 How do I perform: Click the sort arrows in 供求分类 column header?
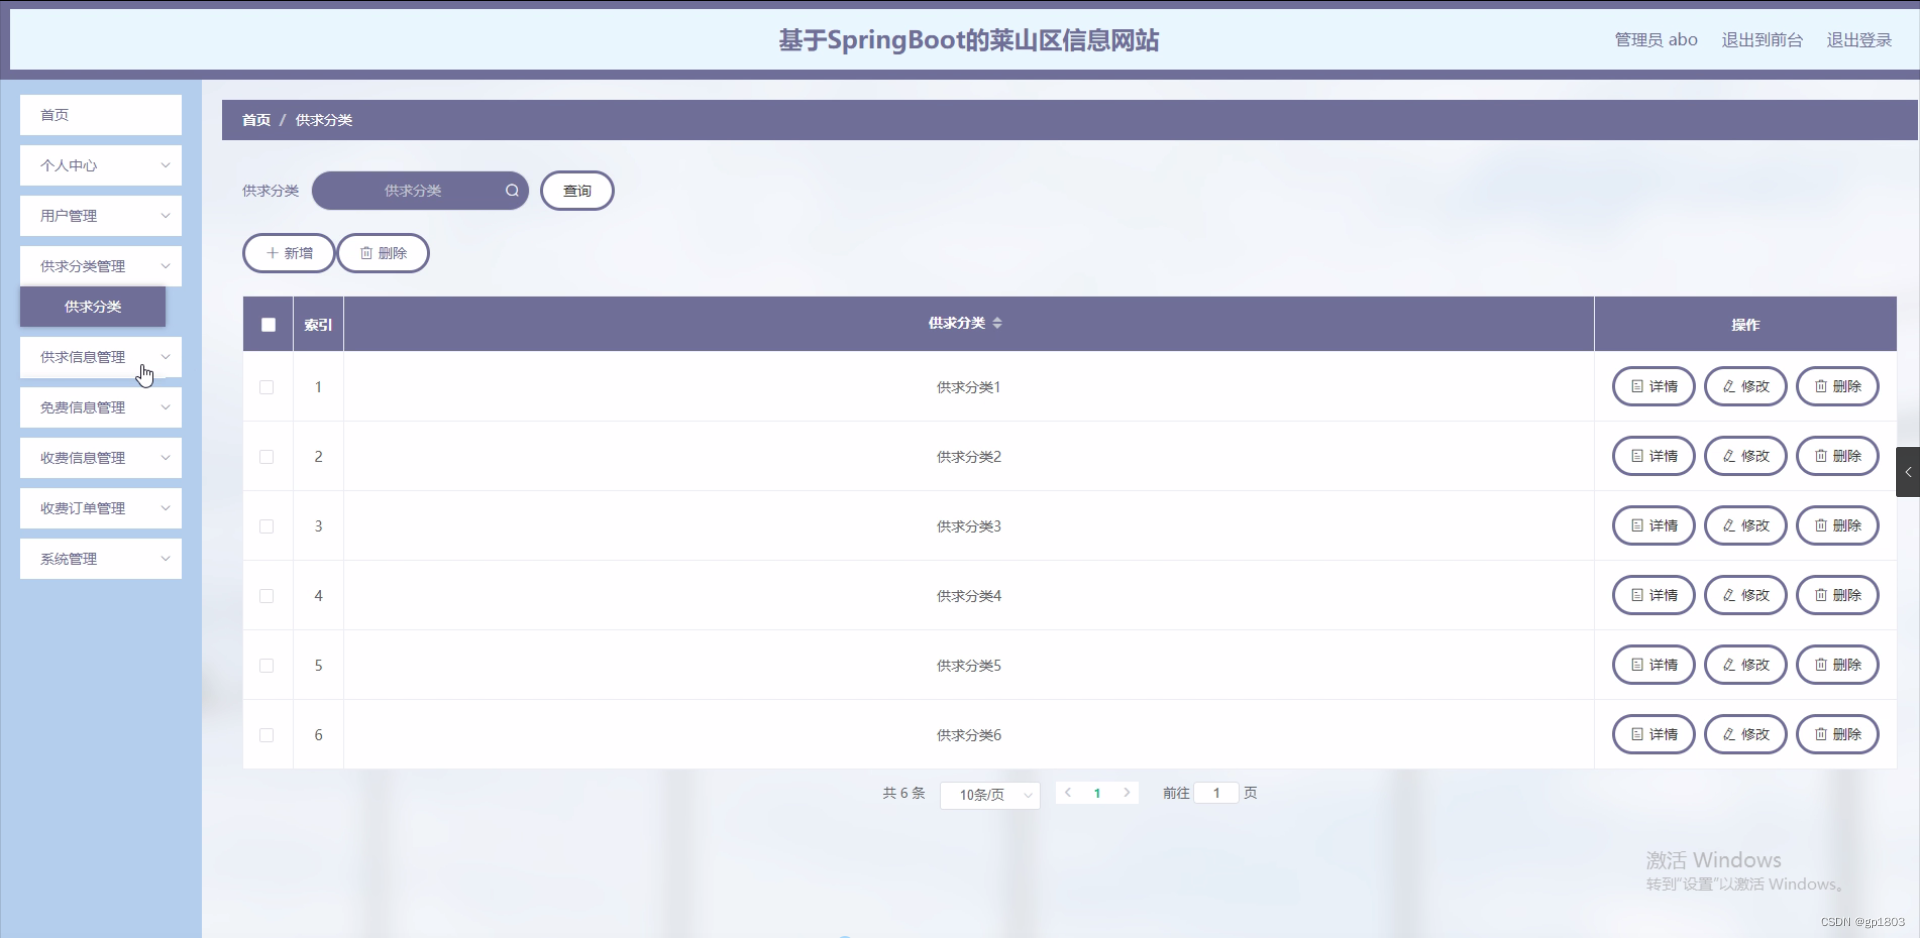(x=997, y=323)
